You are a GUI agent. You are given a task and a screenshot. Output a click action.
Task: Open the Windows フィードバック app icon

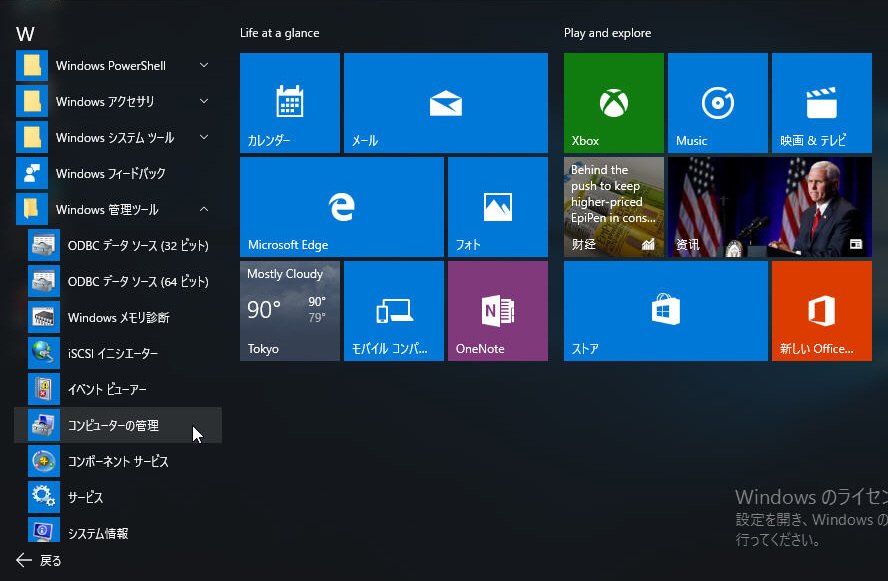tap(32, 173)
